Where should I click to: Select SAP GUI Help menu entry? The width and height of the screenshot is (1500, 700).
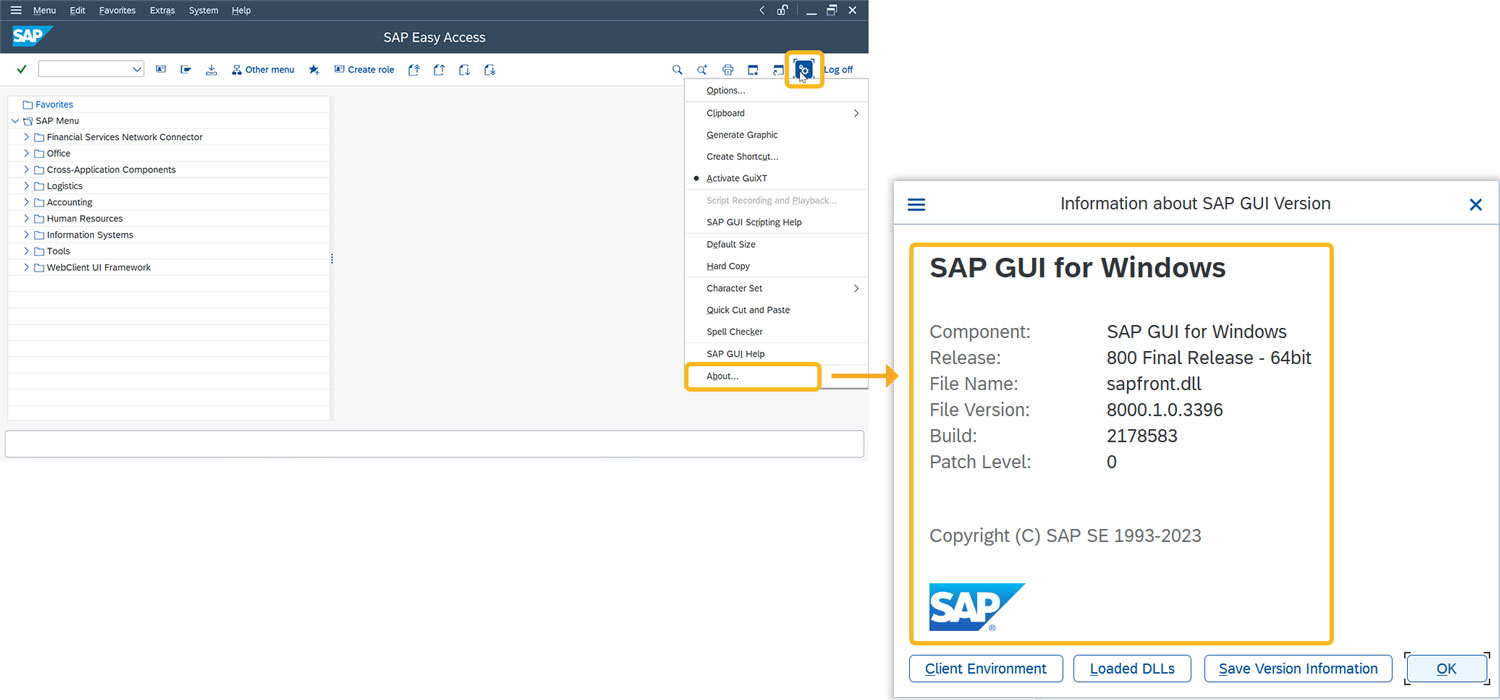click(776, 354)
